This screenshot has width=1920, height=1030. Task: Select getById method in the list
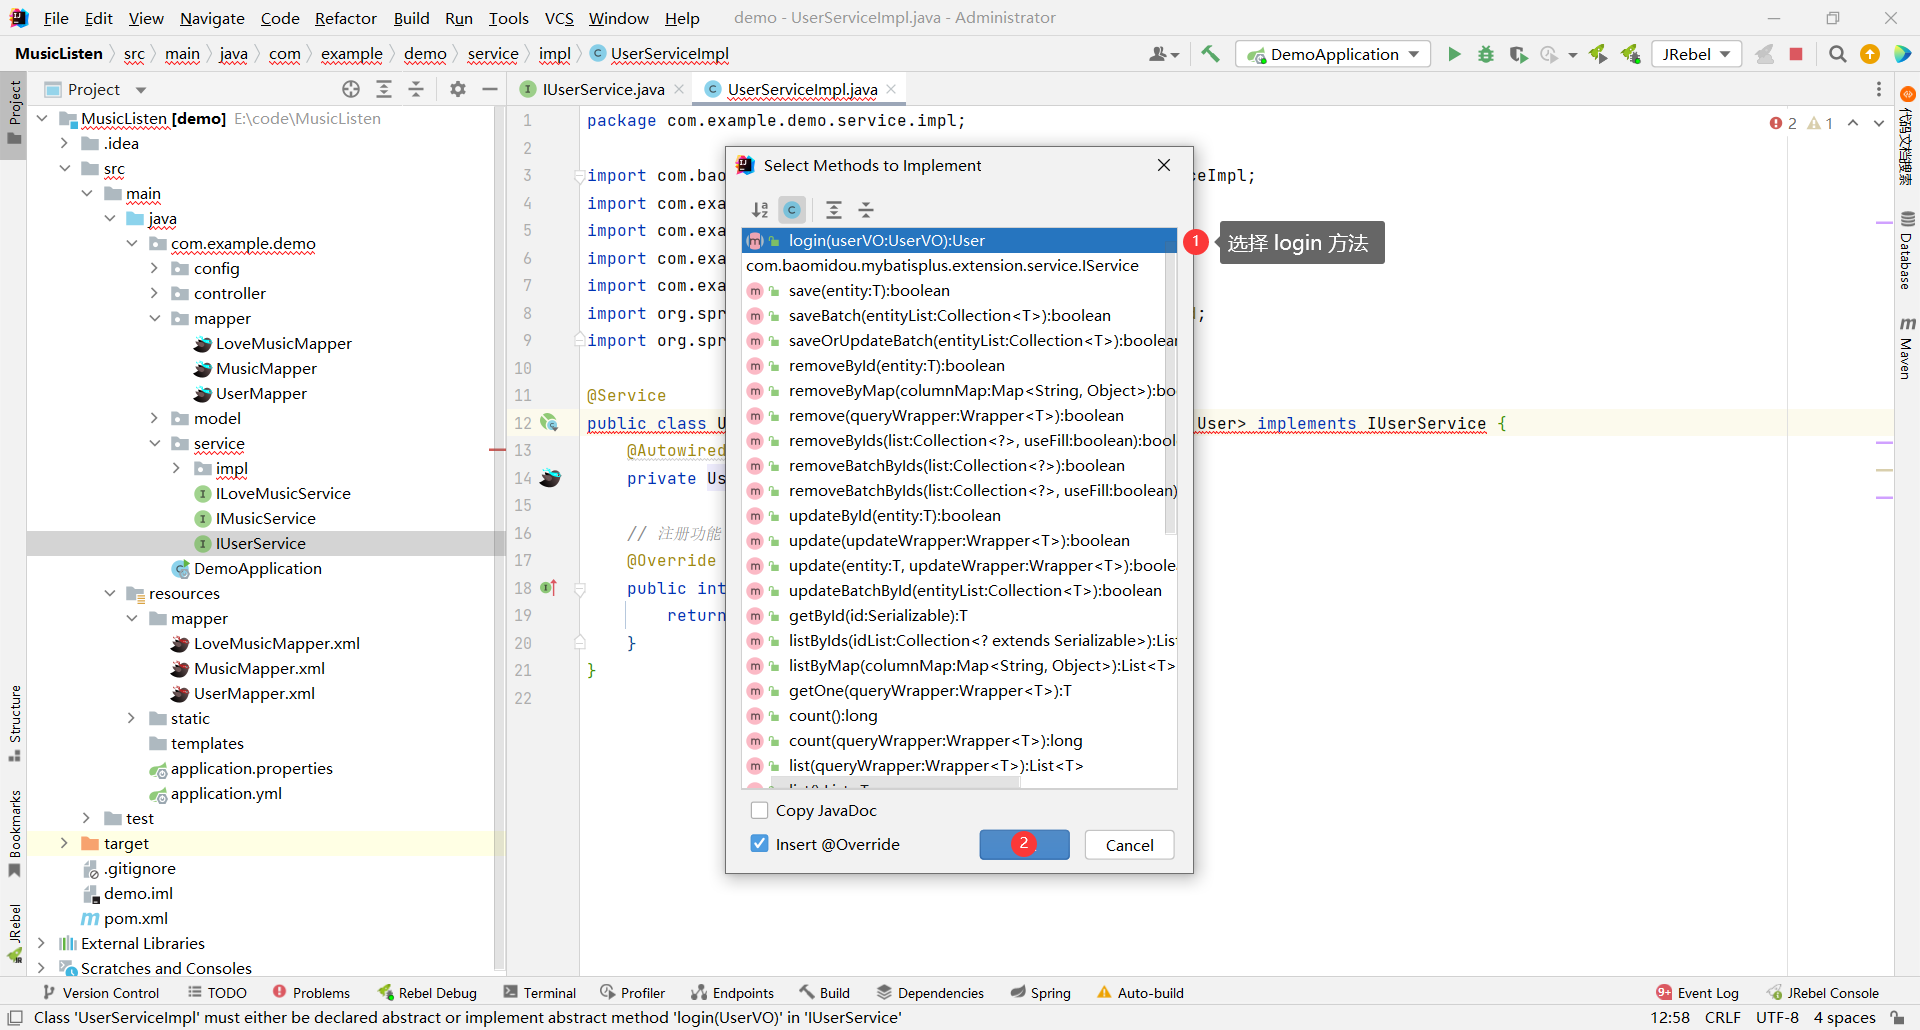pos(878,616)
